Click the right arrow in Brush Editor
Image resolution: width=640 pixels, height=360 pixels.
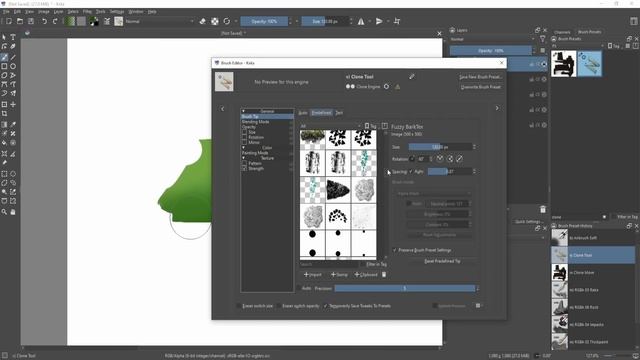(497, 108)
